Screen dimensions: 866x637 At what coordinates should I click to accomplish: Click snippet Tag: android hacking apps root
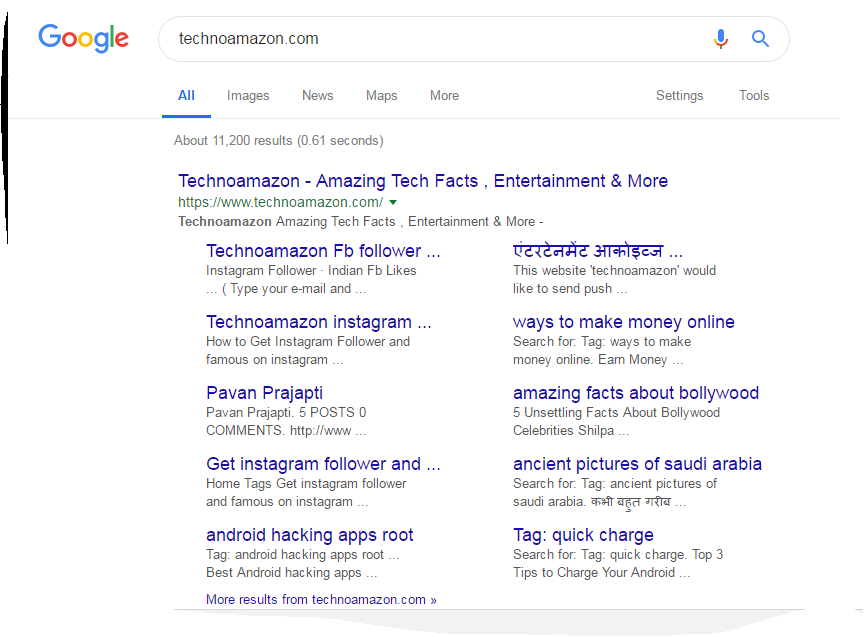point(303,555)
